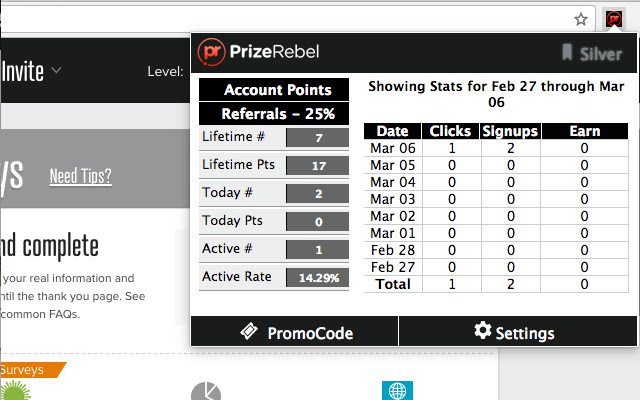Select the Referrals – 25% tab

point(274,114)
